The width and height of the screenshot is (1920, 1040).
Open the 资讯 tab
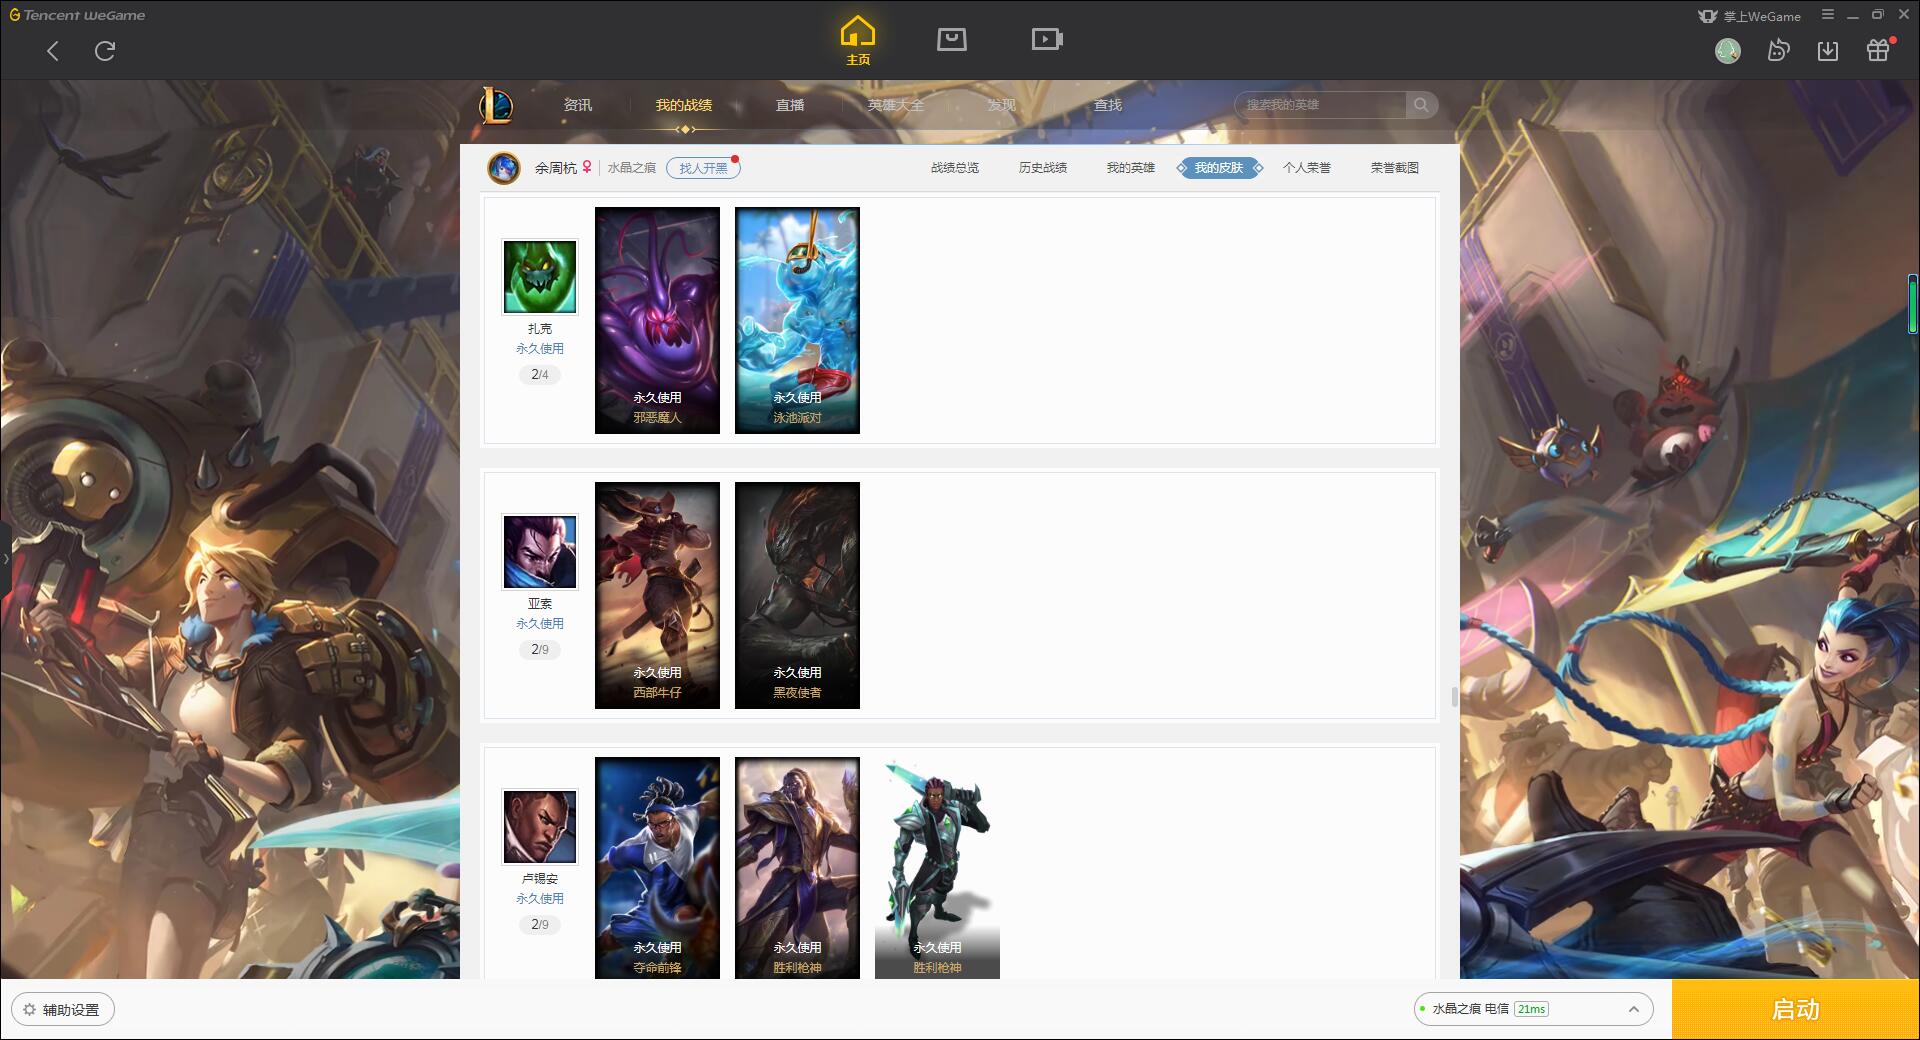[x=578, y=105]
